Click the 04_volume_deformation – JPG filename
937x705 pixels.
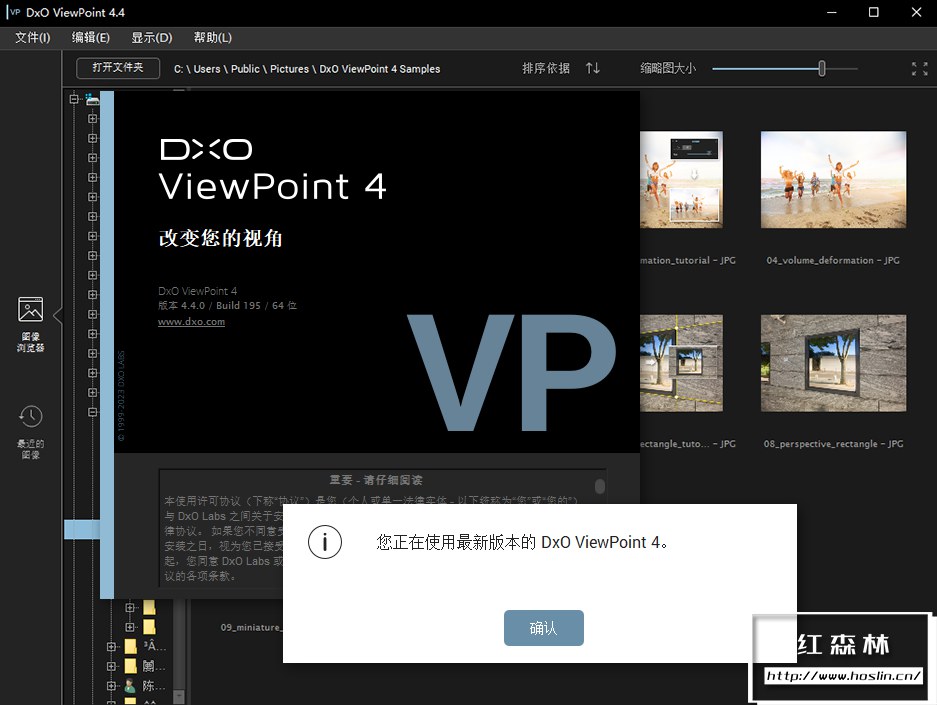tap(833, 260)
